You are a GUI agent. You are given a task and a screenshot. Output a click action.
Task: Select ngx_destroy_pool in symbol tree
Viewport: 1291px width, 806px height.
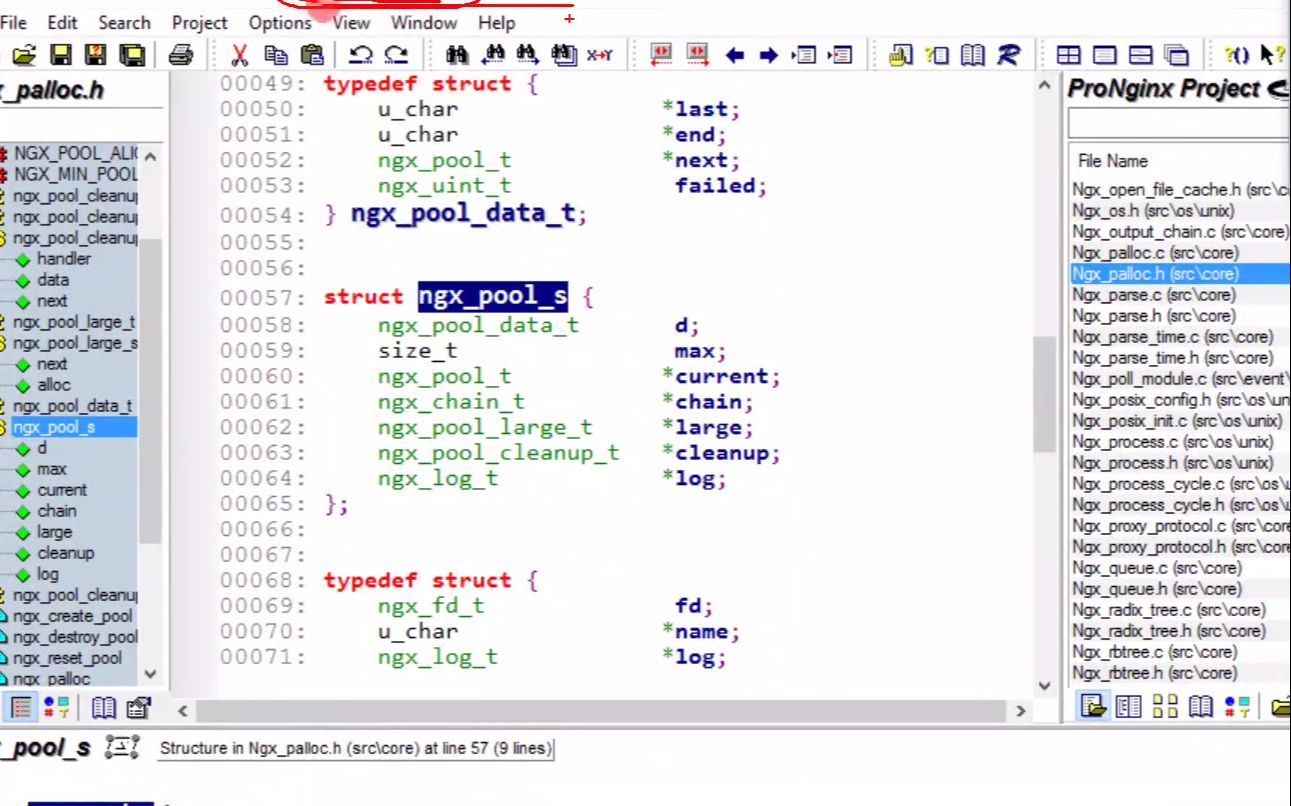tap(75, 637)
